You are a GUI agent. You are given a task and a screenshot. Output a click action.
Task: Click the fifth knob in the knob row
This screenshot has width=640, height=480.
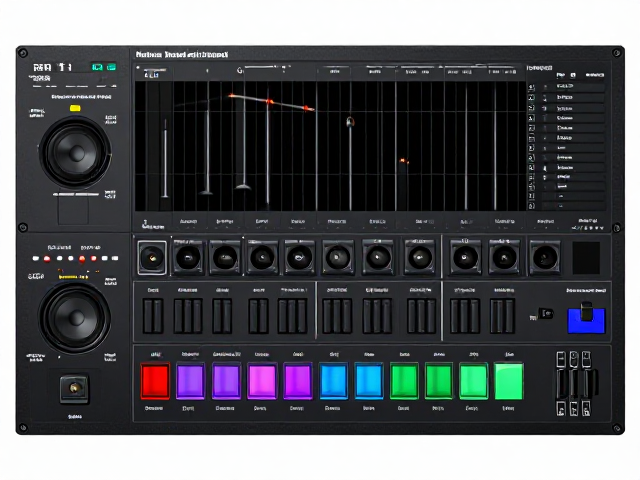(x=300, y=258)
